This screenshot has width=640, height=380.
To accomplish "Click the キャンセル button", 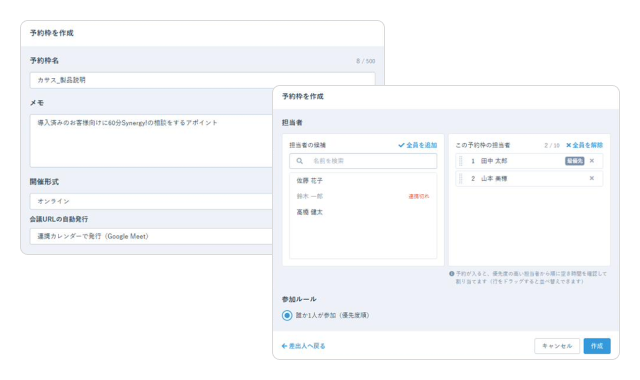I will tap(557, 346).
